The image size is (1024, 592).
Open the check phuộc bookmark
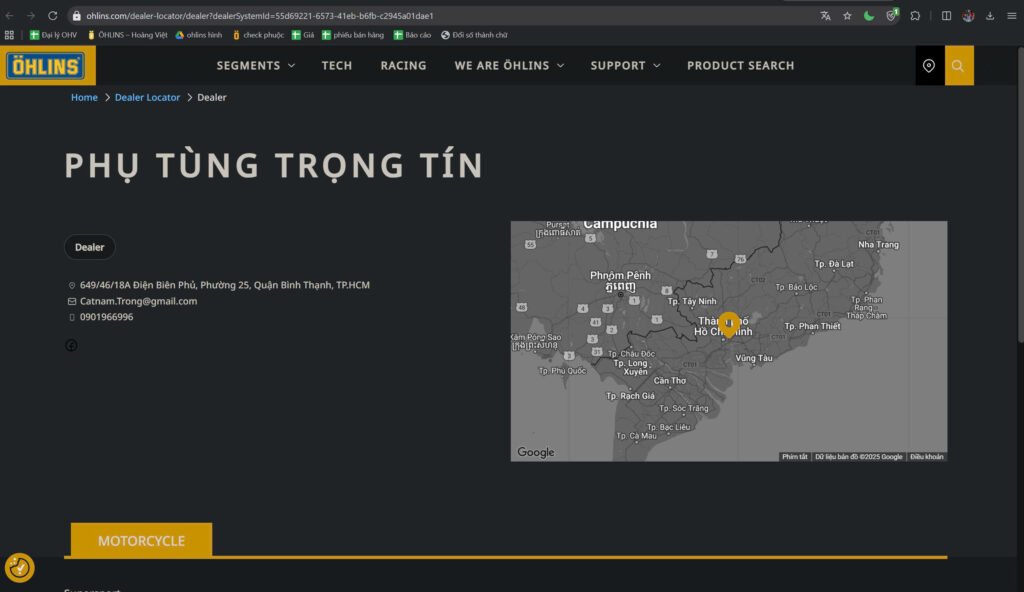click(x=258, y=35)
